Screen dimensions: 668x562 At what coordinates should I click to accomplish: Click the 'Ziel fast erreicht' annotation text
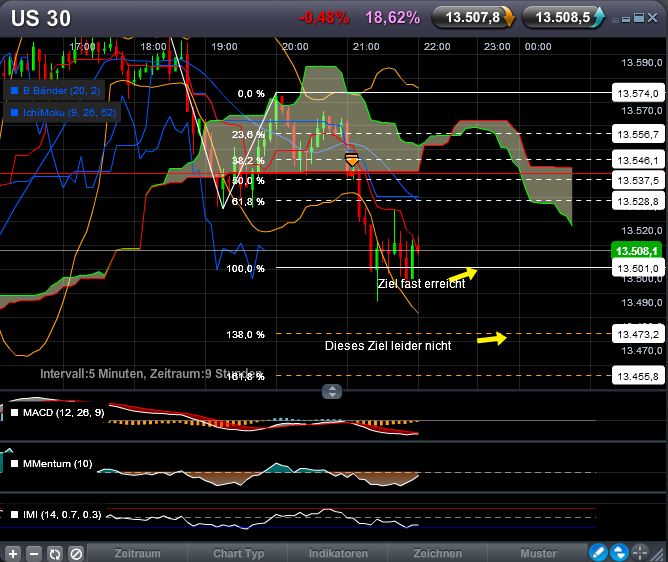click(421, 284)
